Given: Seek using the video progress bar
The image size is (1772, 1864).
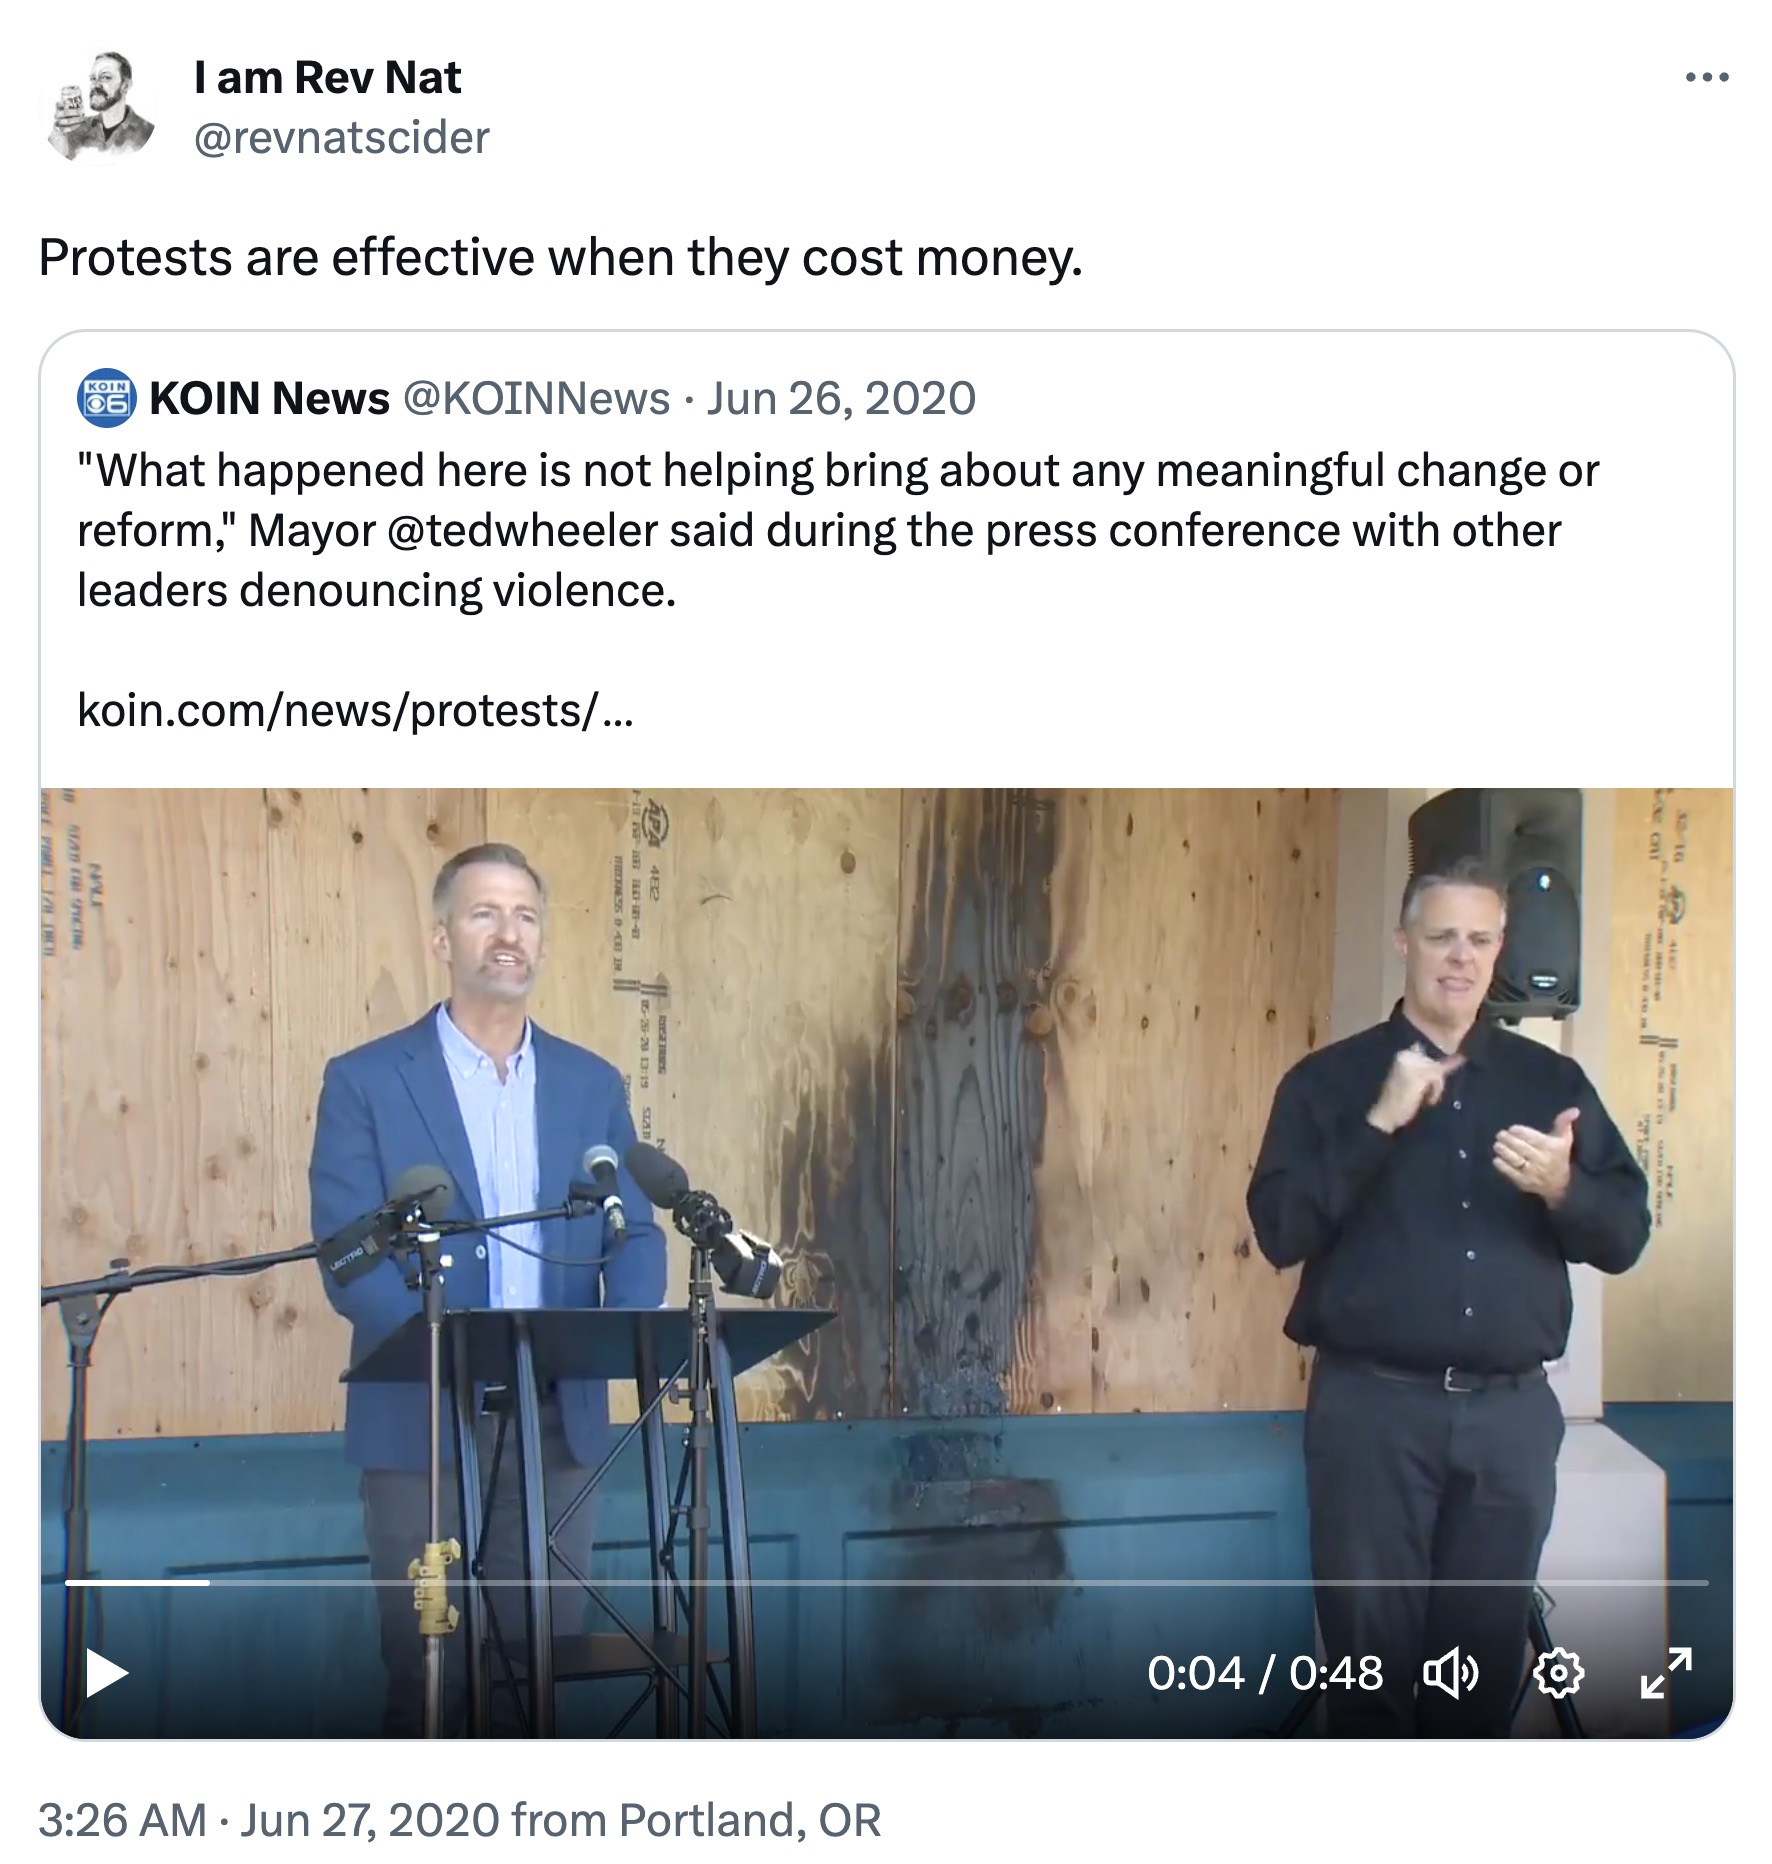Looking at the screenshot, I should click(x=886, y=1583).
